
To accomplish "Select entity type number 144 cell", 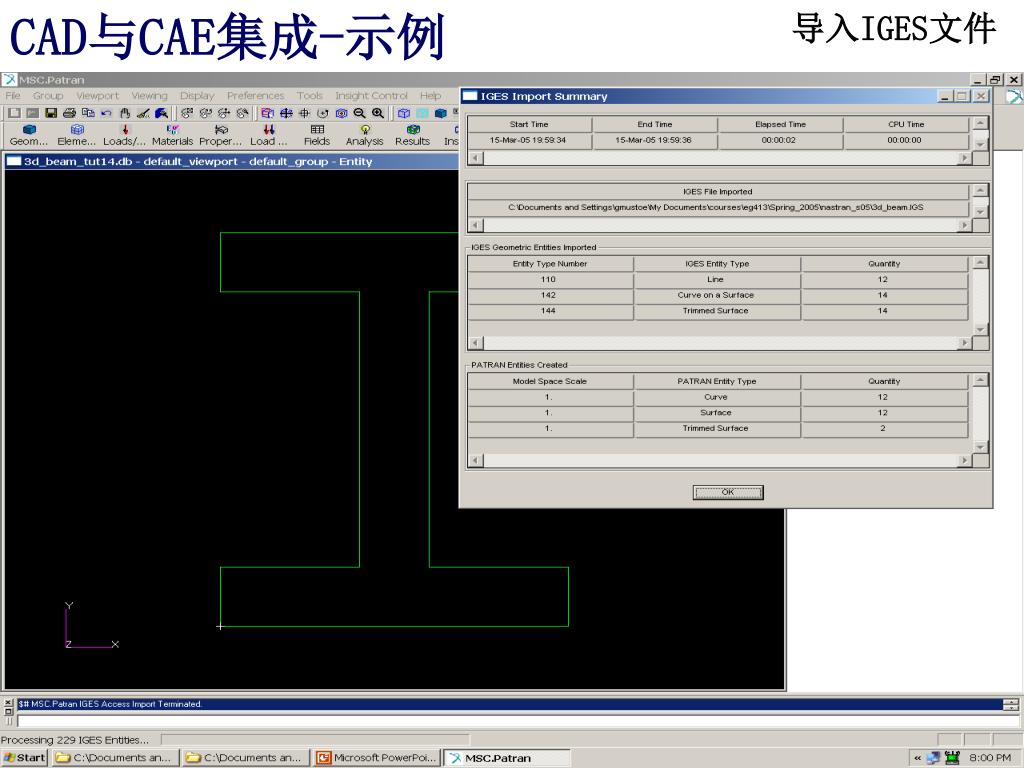I will [550, 311].
